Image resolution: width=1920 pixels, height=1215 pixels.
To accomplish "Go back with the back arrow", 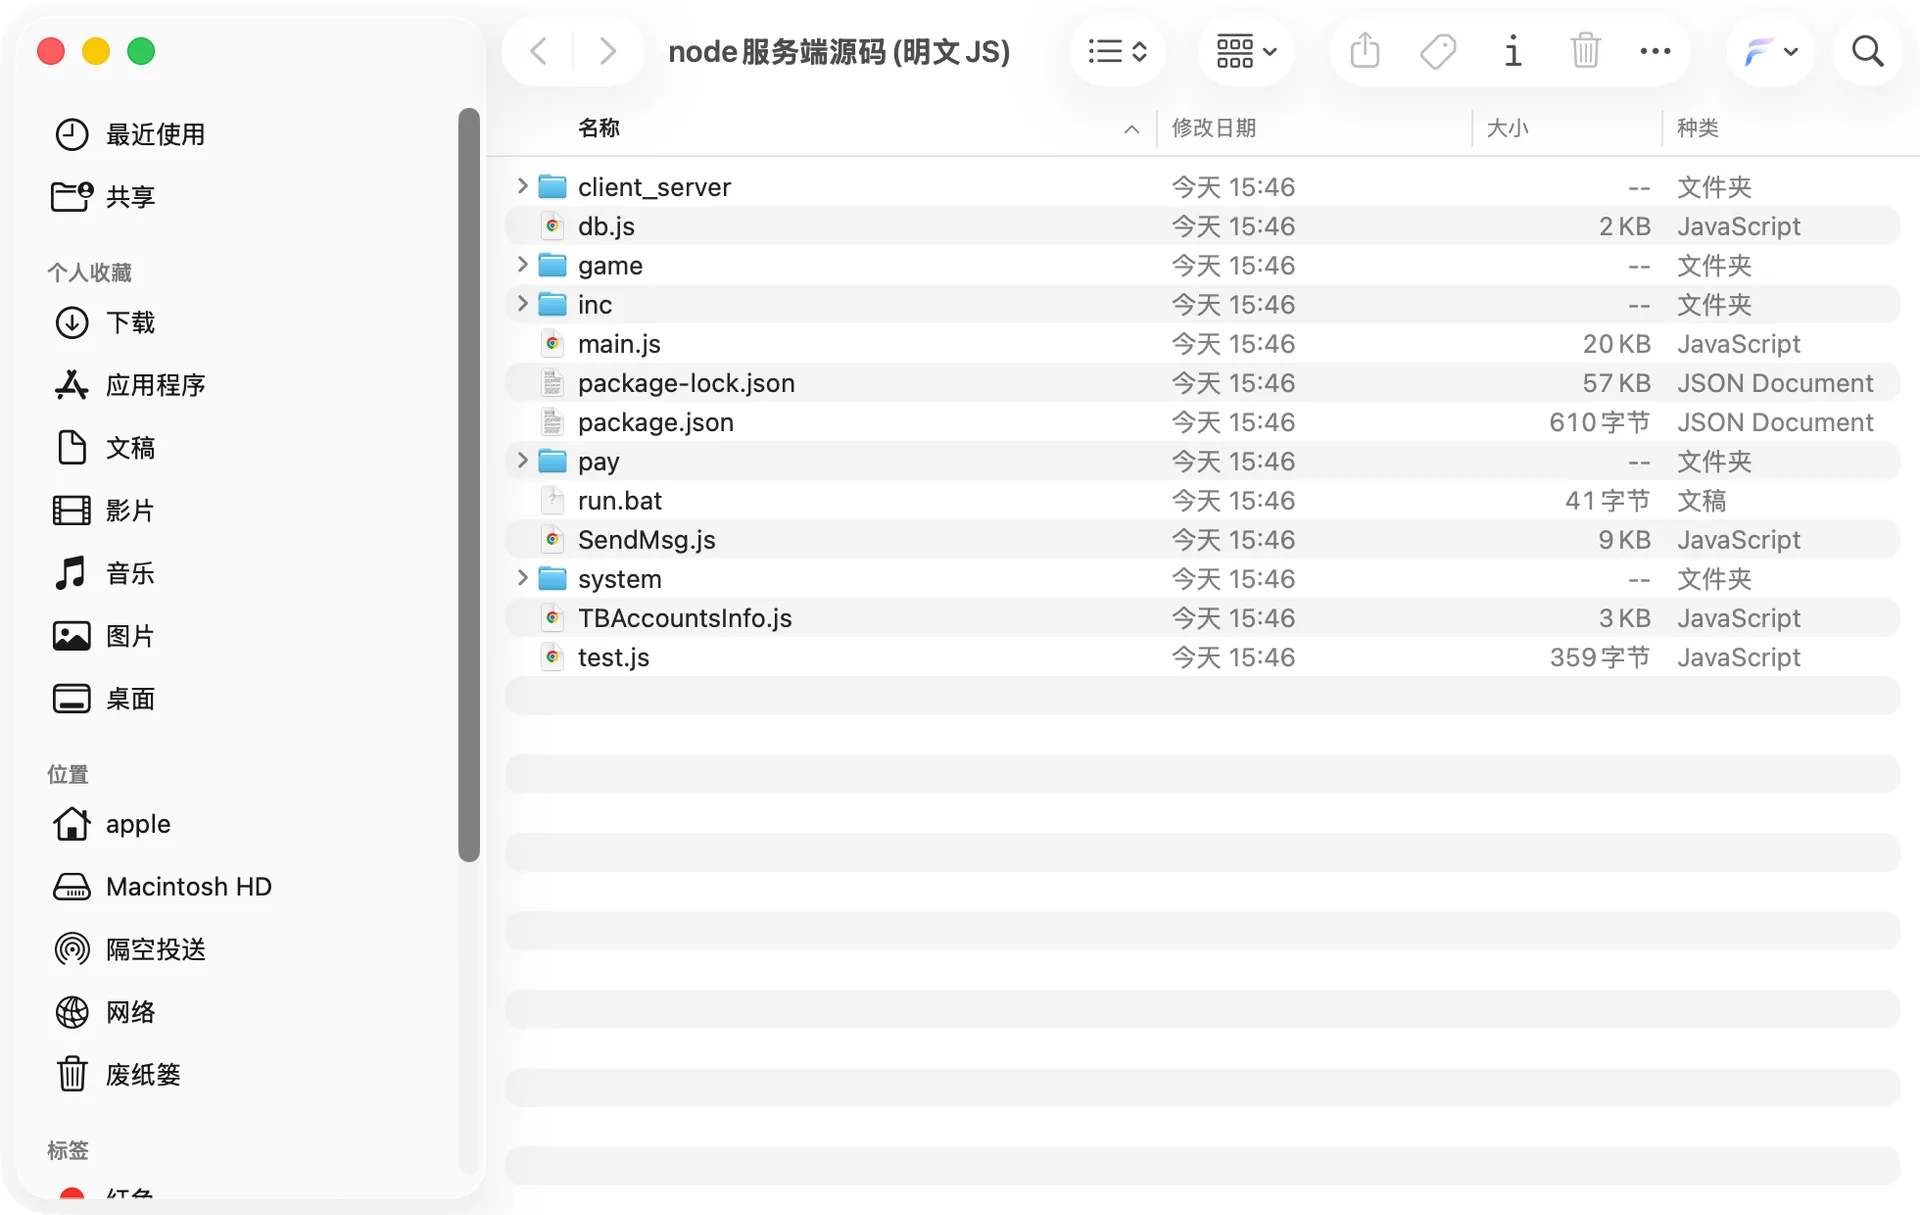I will point(539,51).
